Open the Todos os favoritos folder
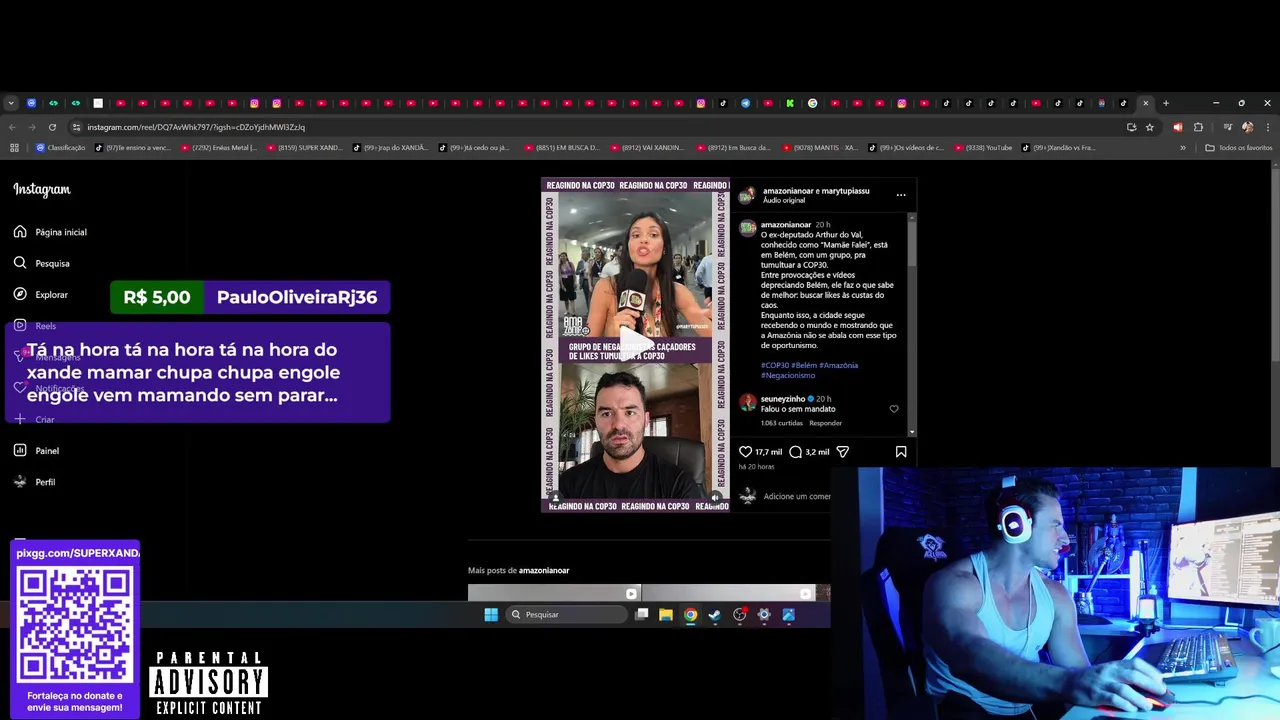The width and height of the screenshot is (1280, 720). [1239, 148]
